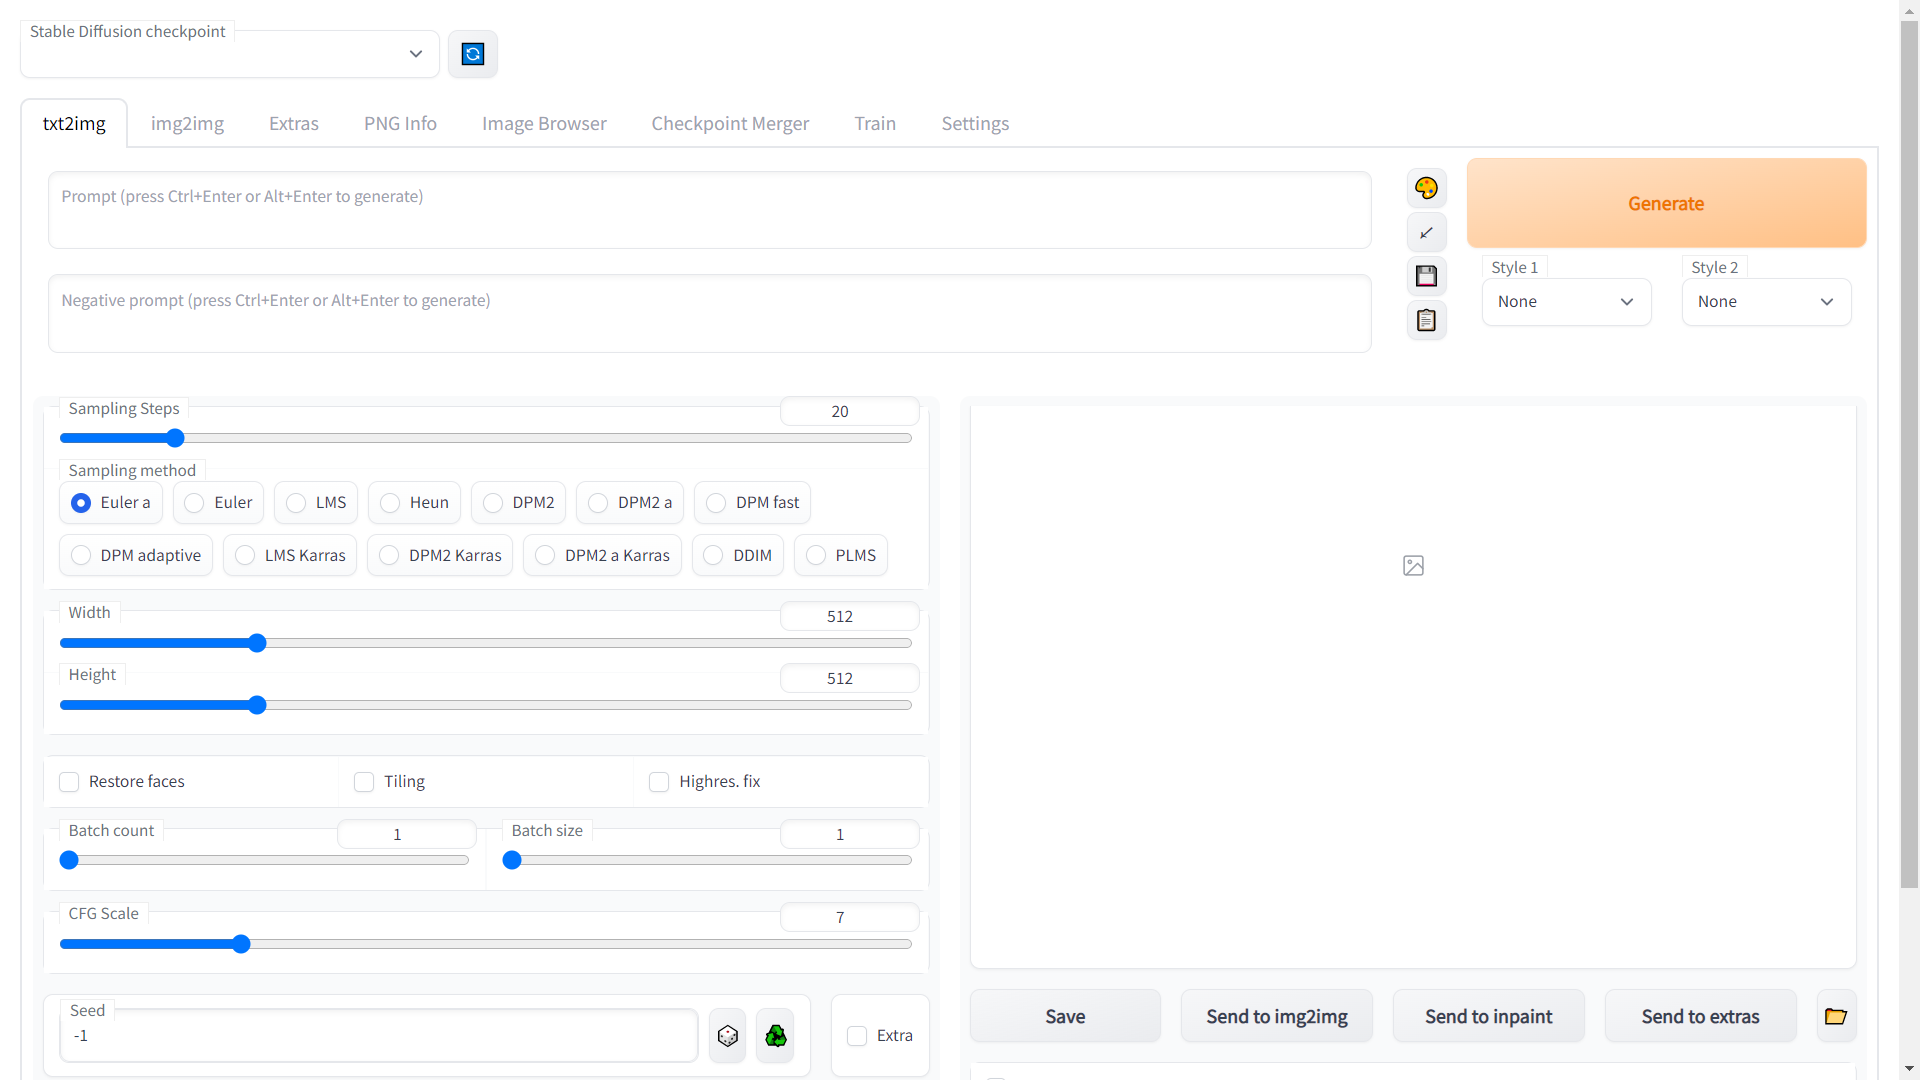Click the dice random seed icon

[x=728, y=1036]
